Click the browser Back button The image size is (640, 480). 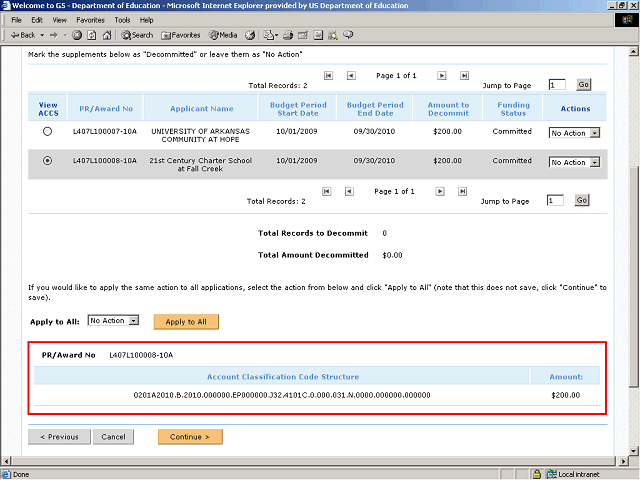(24, 35)
